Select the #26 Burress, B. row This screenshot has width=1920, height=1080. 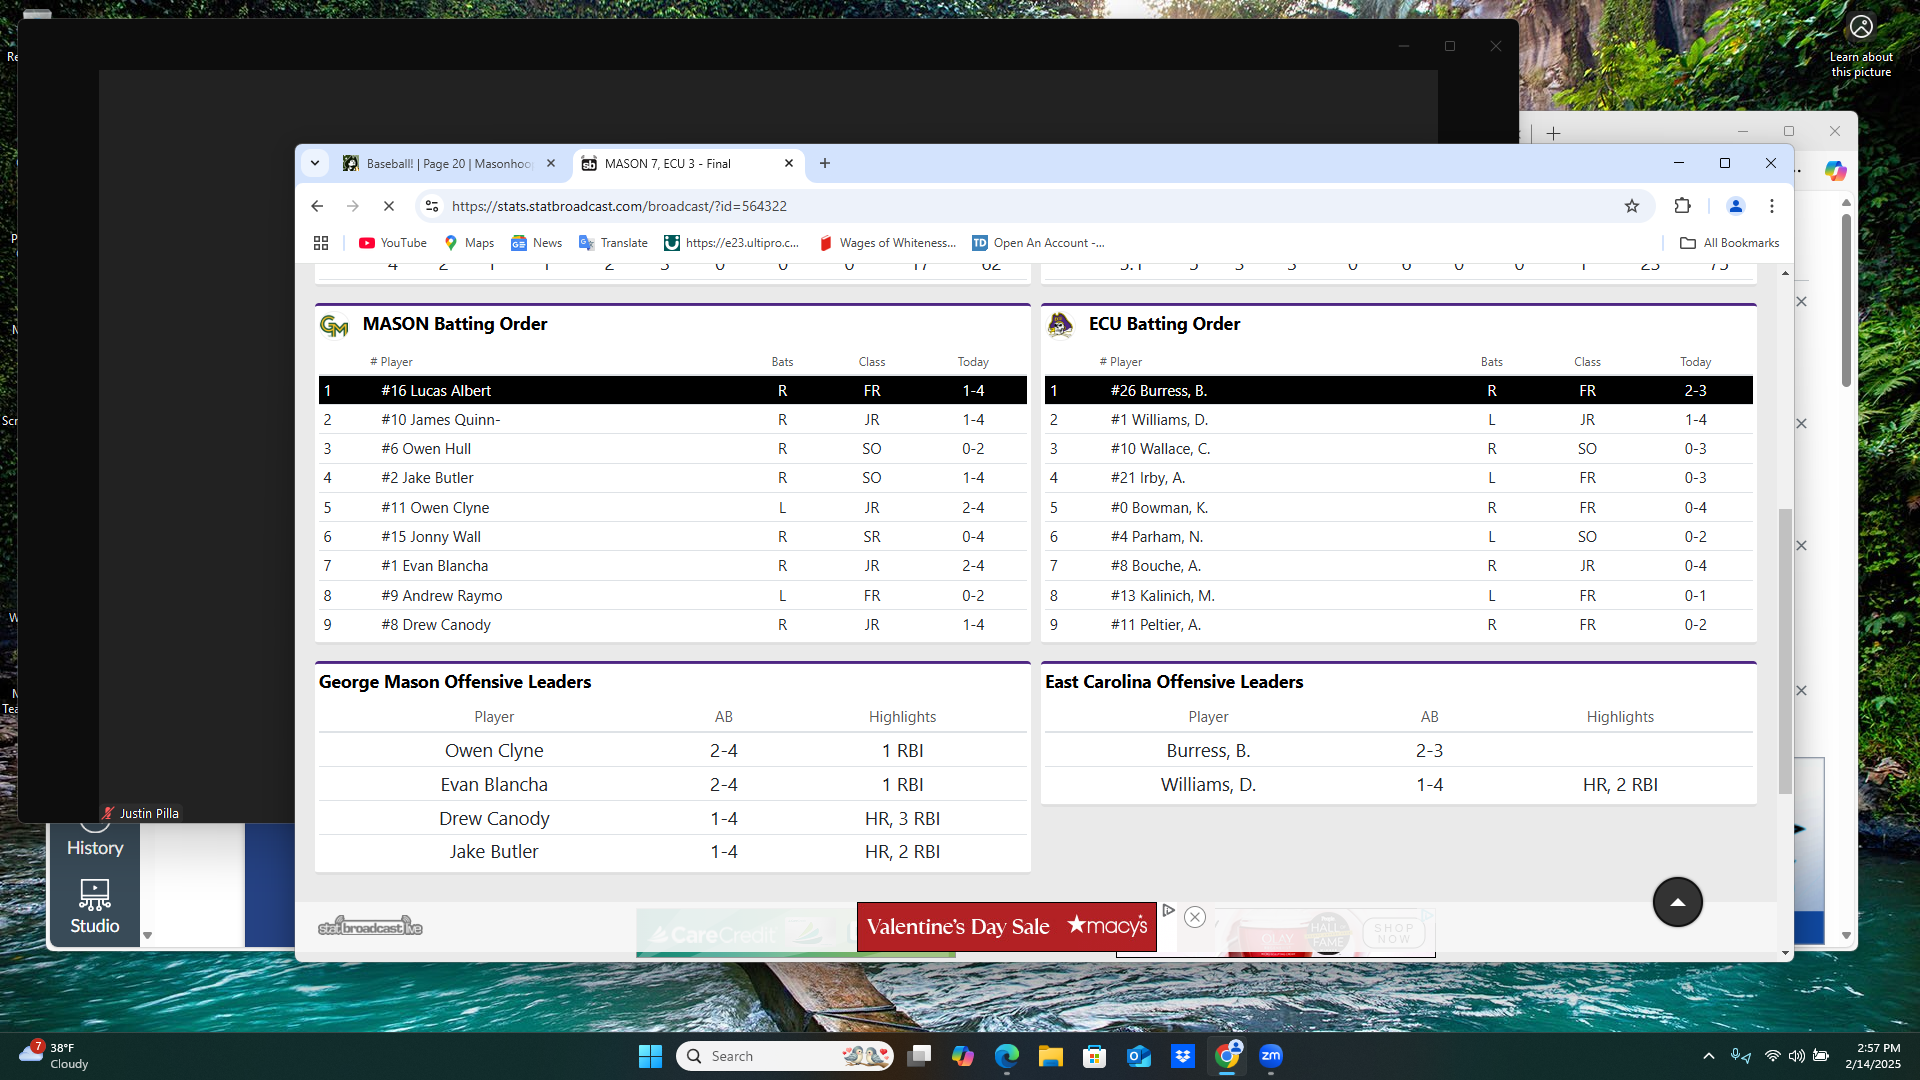pyautogui.click(x=1399, y=391)
